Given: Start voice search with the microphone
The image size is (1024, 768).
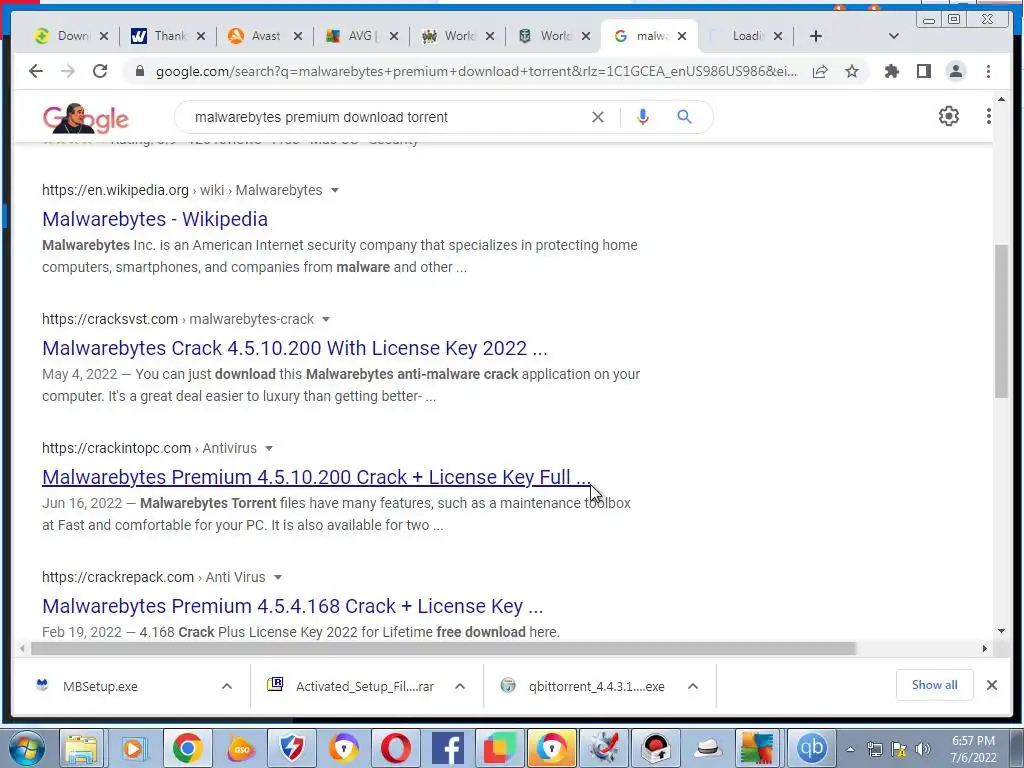Looking at the screenshot, I should 643,117.
